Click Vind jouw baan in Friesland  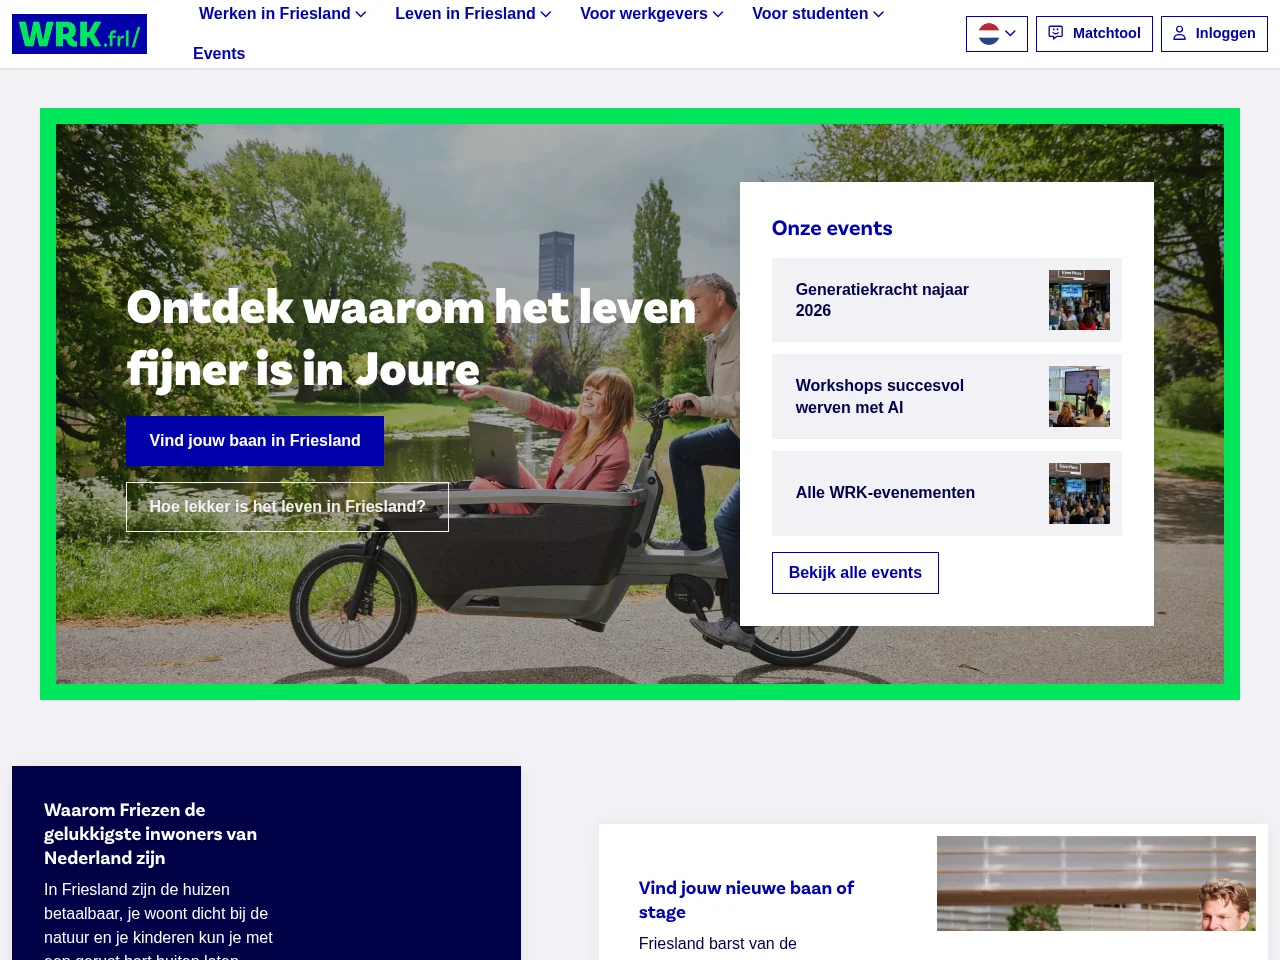coord(255,441)
